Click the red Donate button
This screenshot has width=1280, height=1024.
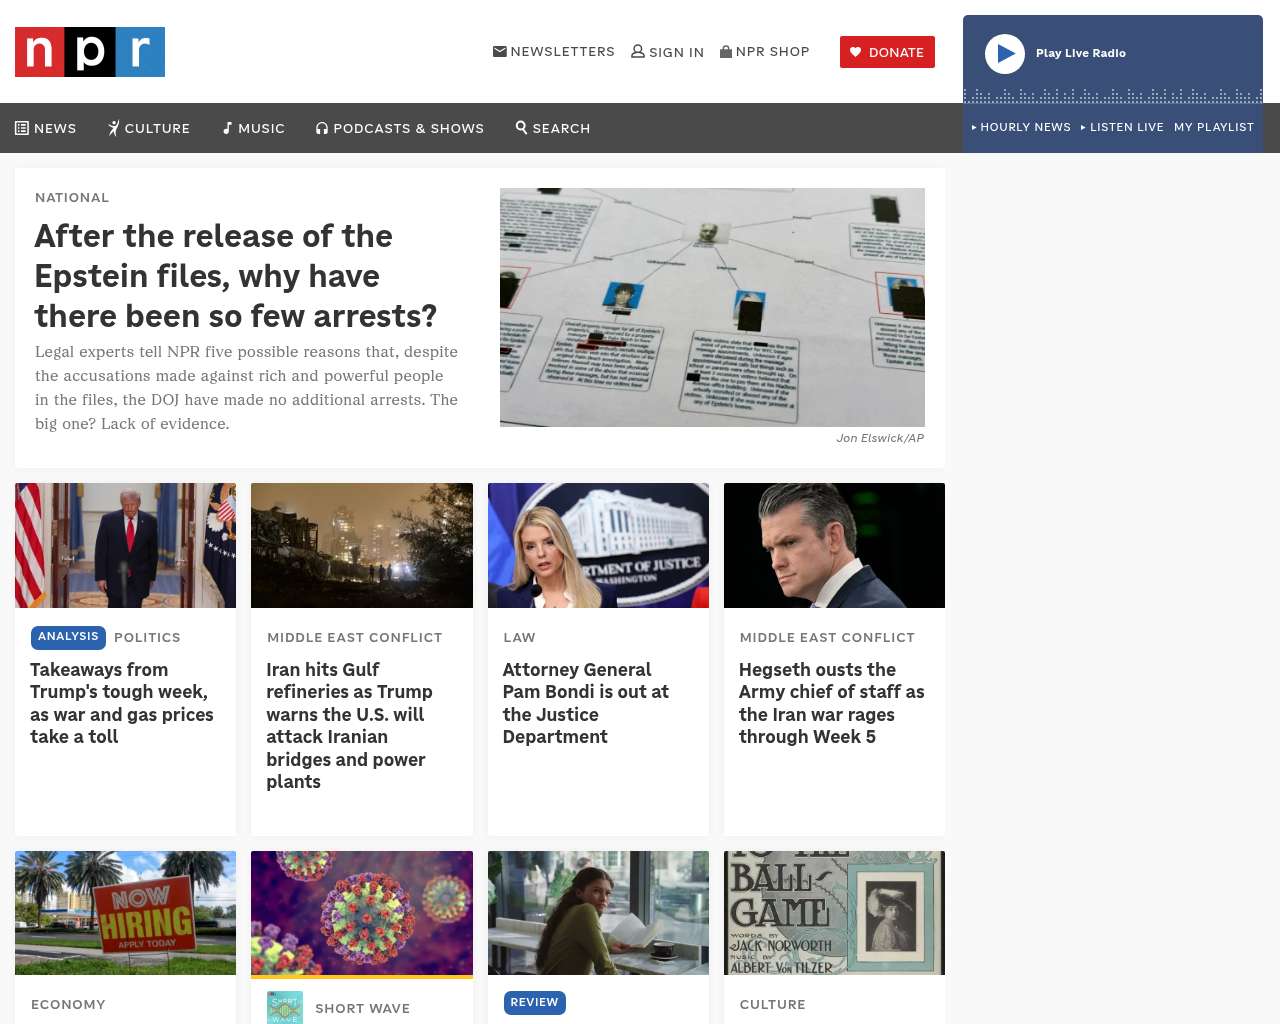point(887,52)
